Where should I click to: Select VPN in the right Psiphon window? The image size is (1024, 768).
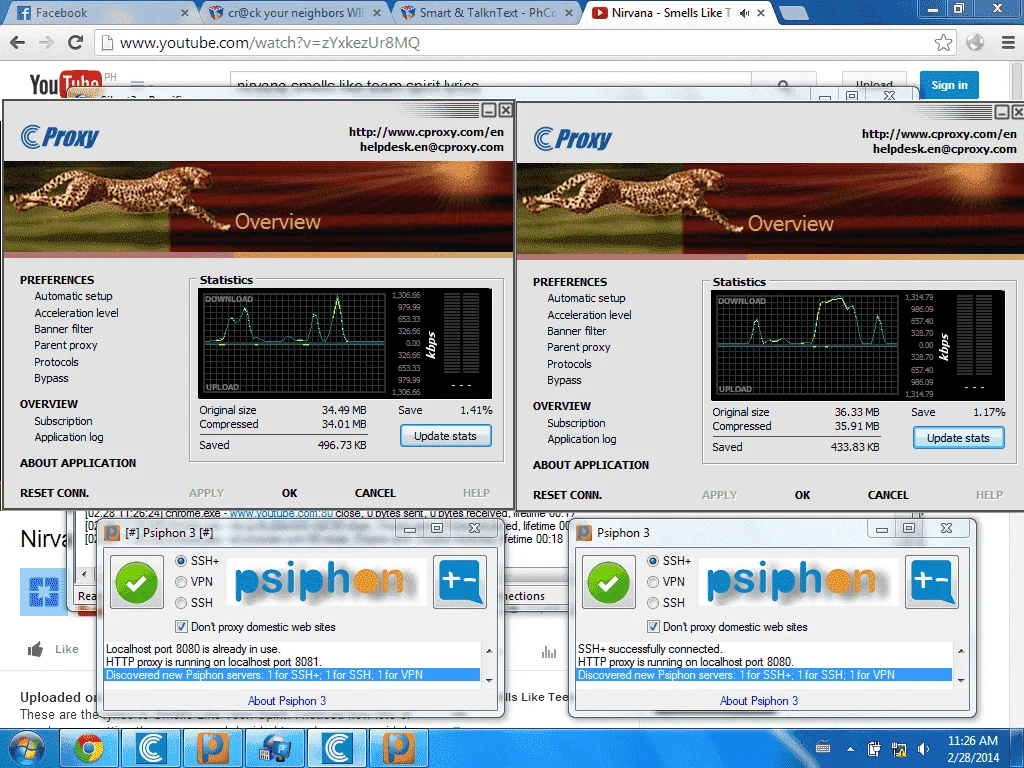(652, 582)
